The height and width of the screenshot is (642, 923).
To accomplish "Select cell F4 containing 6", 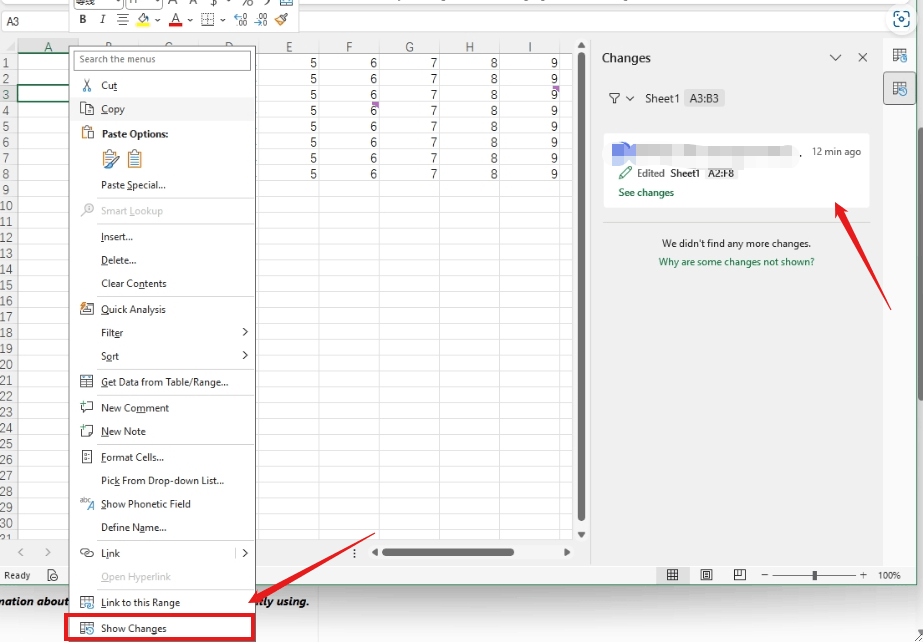I will tap(349, 111).
